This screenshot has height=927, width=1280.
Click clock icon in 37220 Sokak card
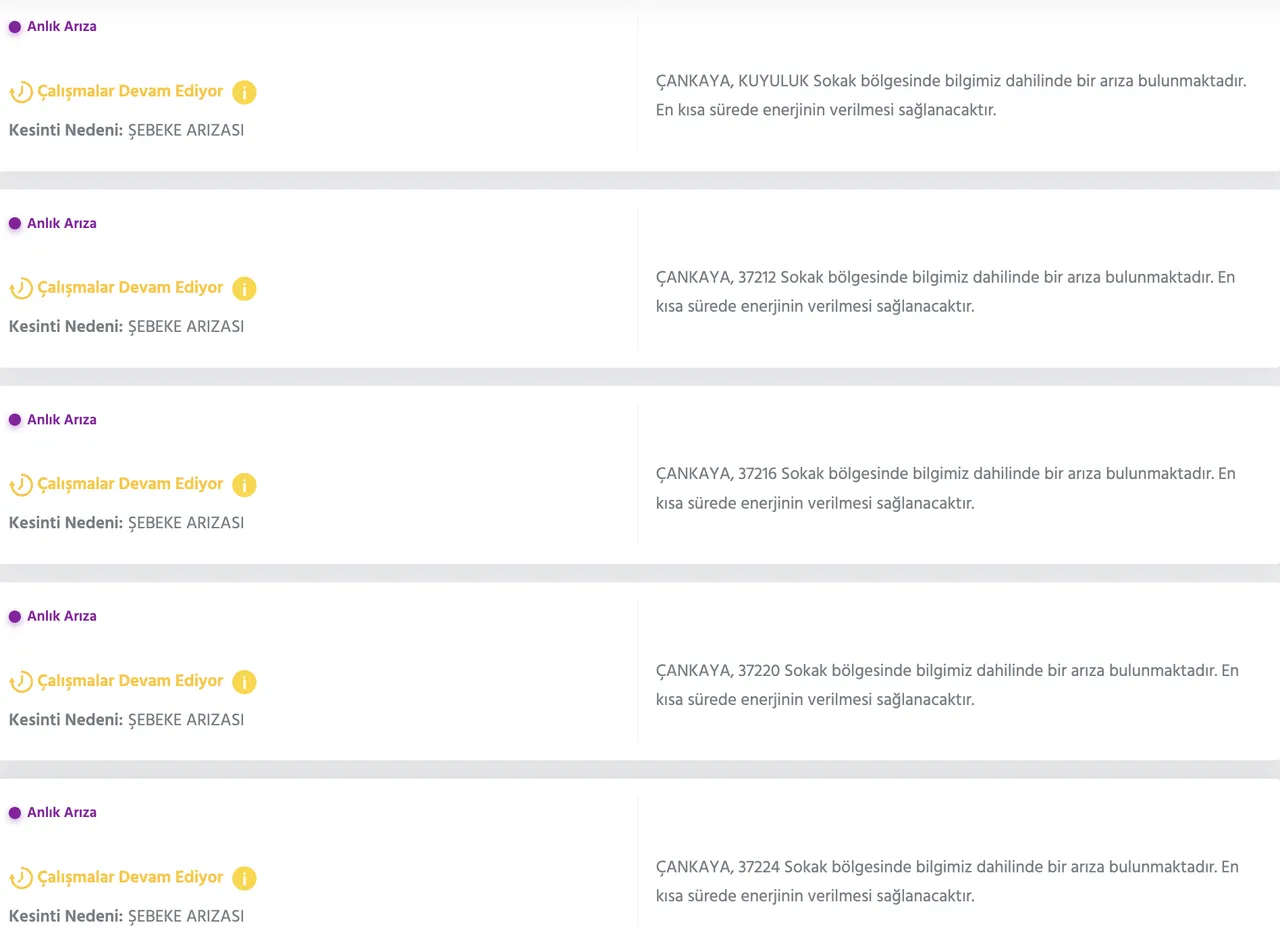[x=21, y=682]
